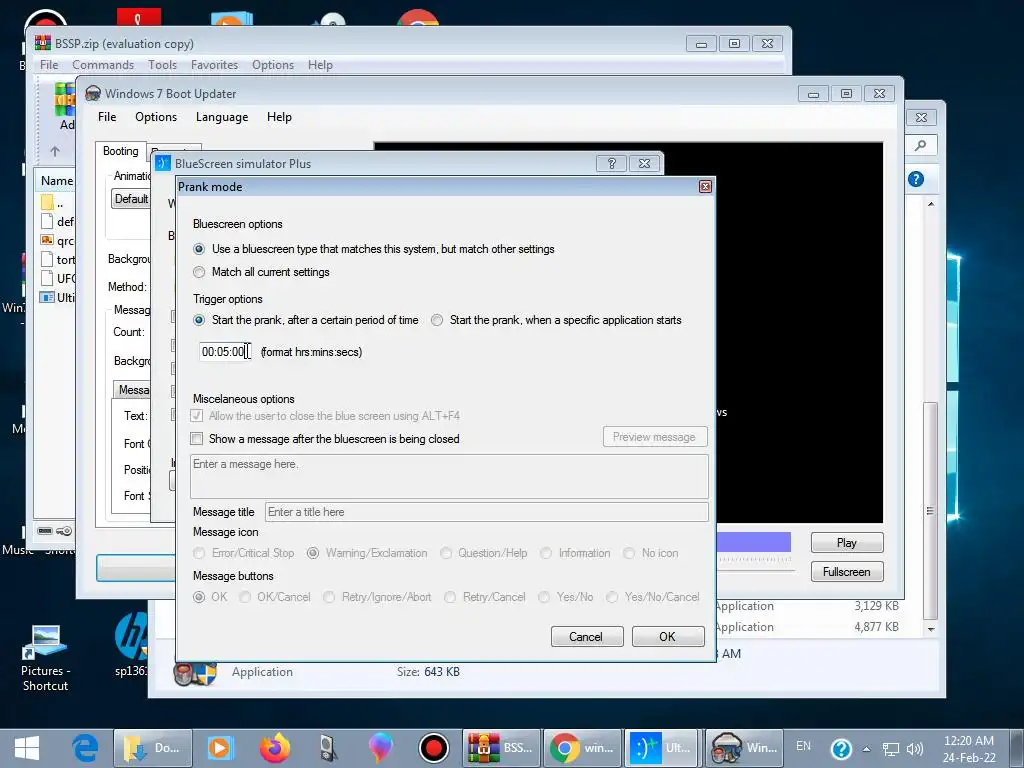Open Language menu in Windows 7 Boot Updater
This screenshot has height=768, width=1024.
(222, 117)
